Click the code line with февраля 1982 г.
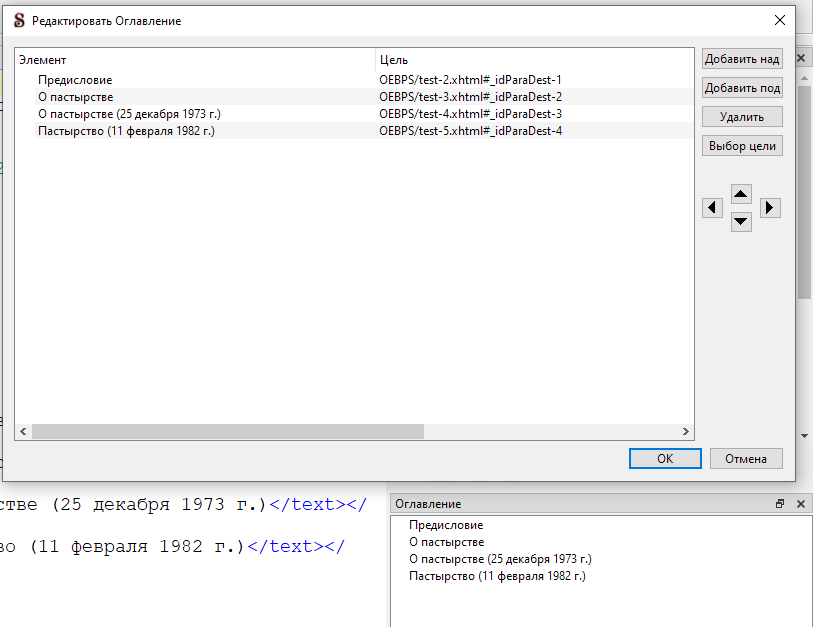Screen dimensions: 813x627 [172, 547]
